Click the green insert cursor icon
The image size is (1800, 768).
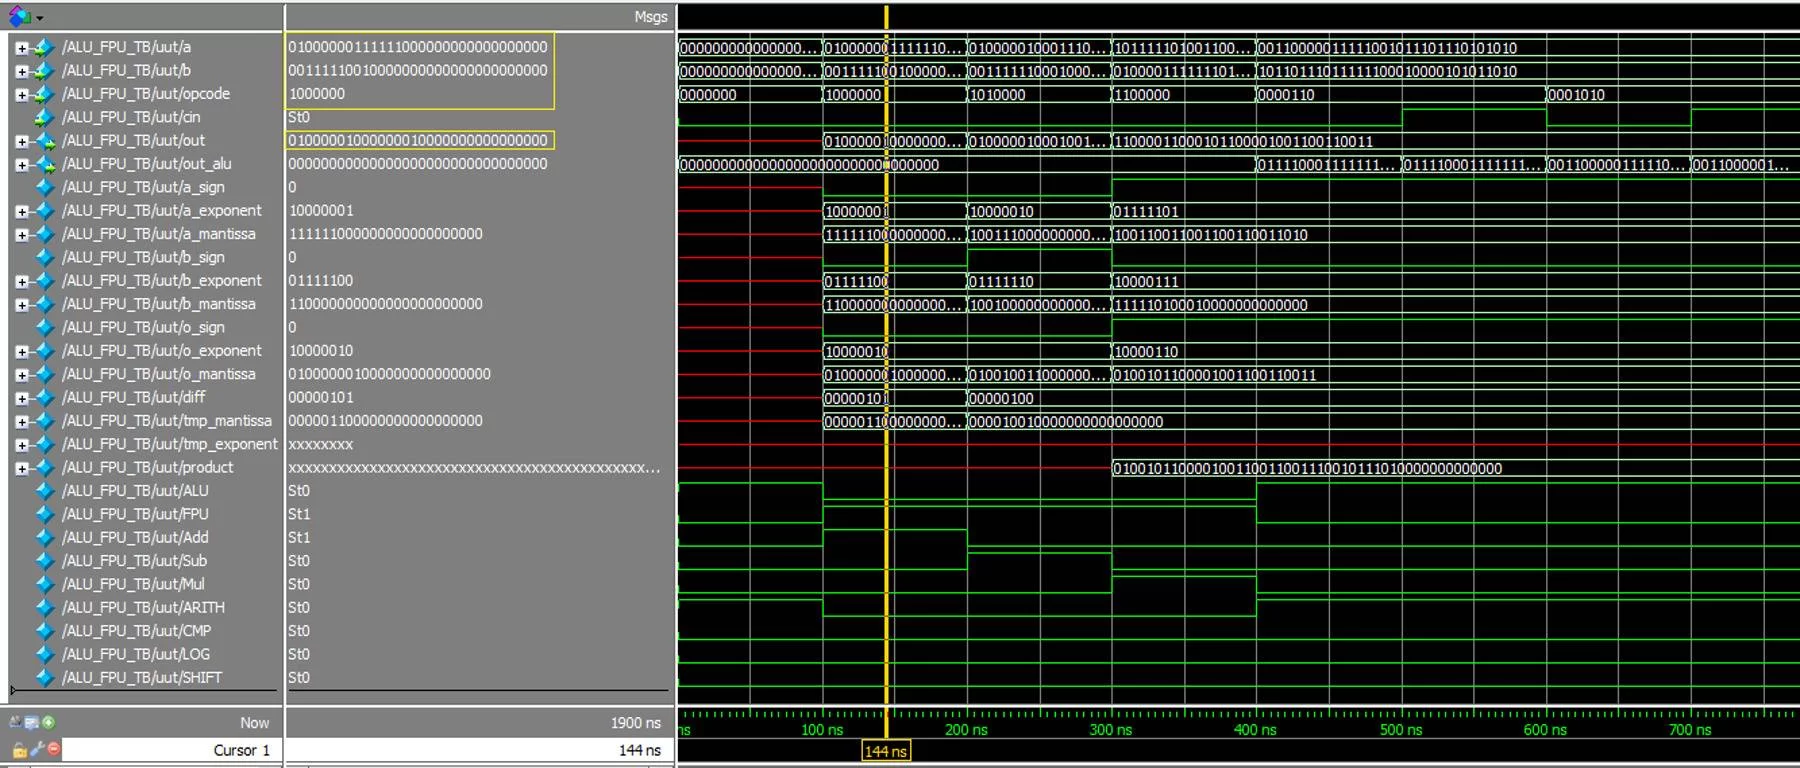click(x=49, y=723)
